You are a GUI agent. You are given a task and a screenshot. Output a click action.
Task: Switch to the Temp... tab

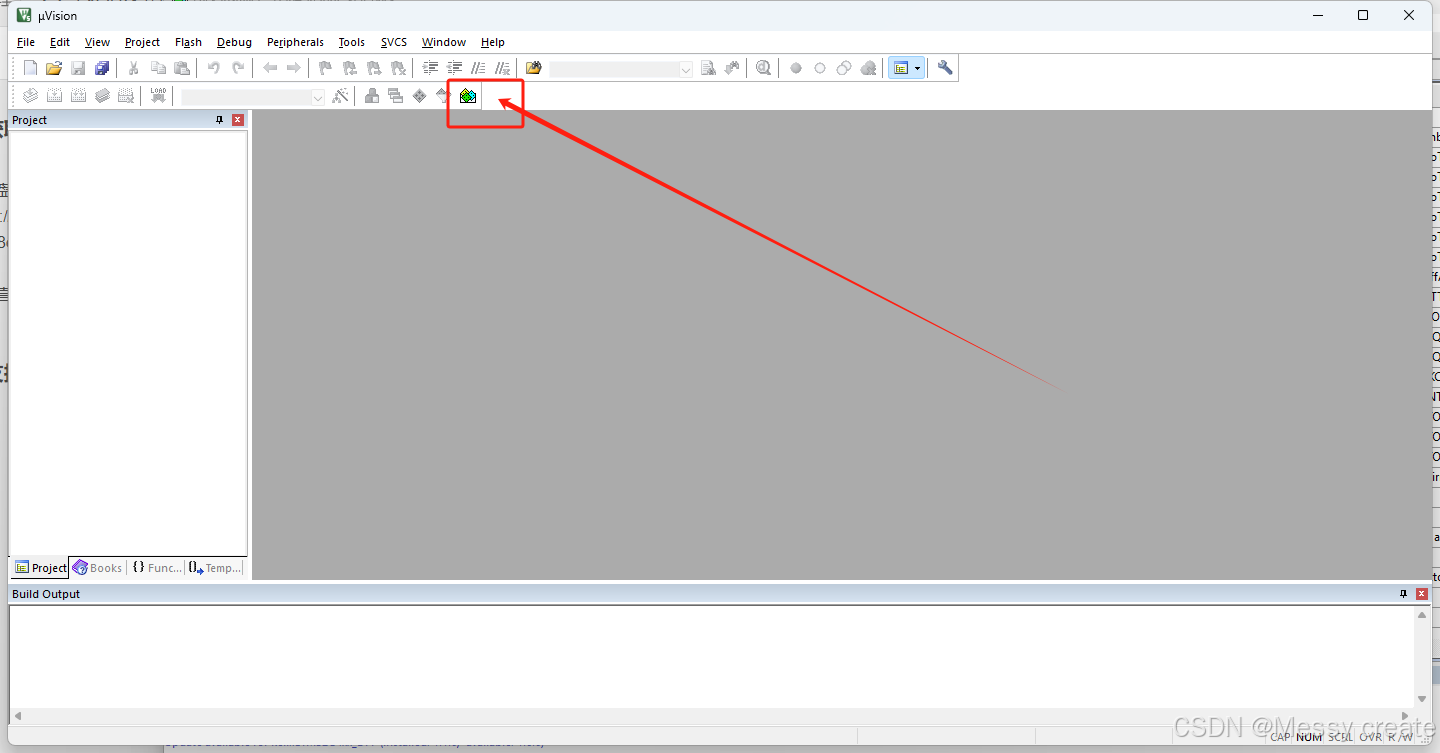[x=215, y=568]
